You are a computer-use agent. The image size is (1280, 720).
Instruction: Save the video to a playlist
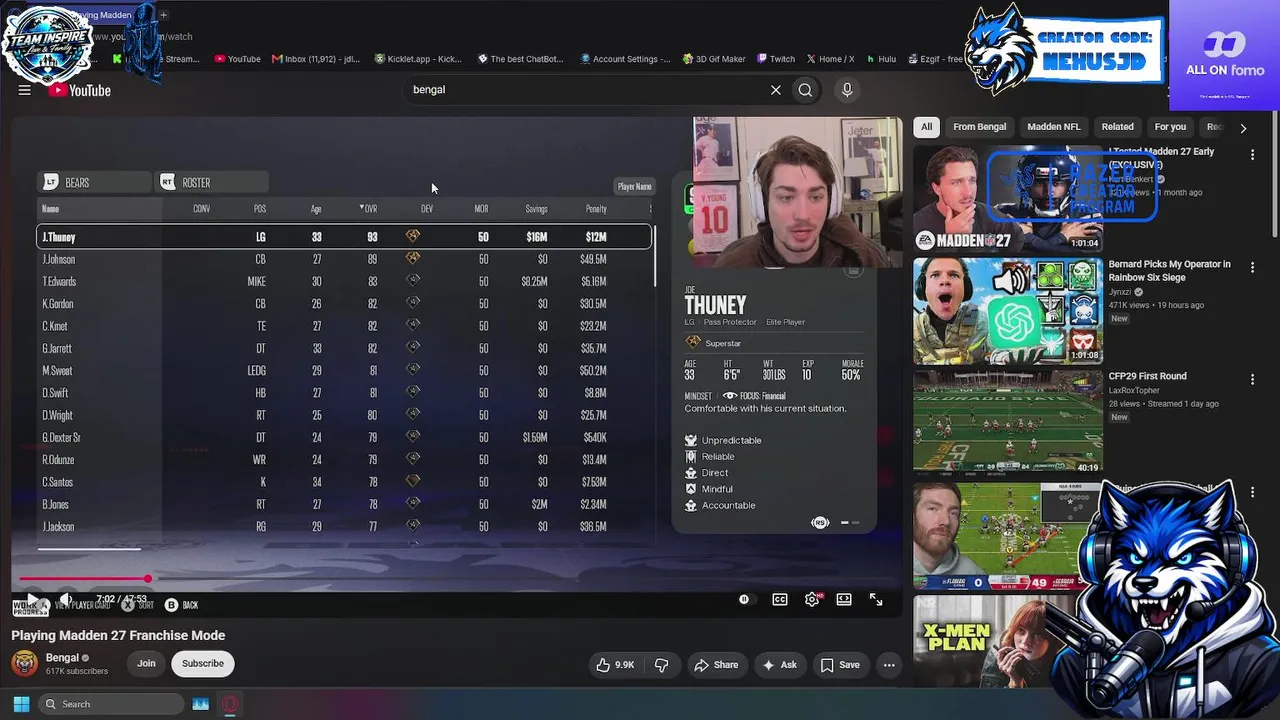(x=840, y=665)
